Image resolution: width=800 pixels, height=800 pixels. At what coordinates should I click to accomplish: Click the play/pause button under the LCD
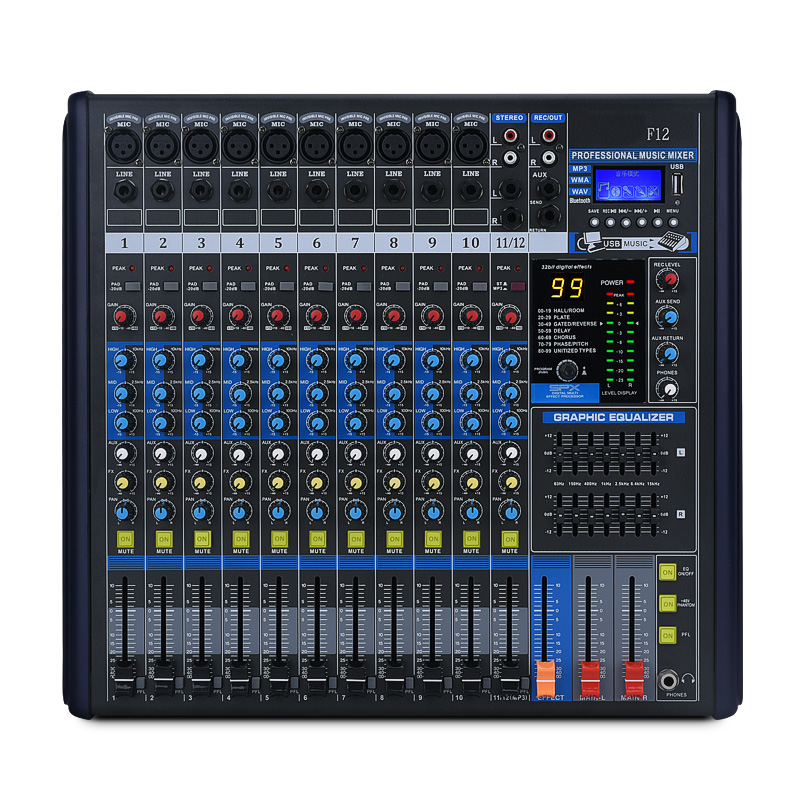[658, 222]
